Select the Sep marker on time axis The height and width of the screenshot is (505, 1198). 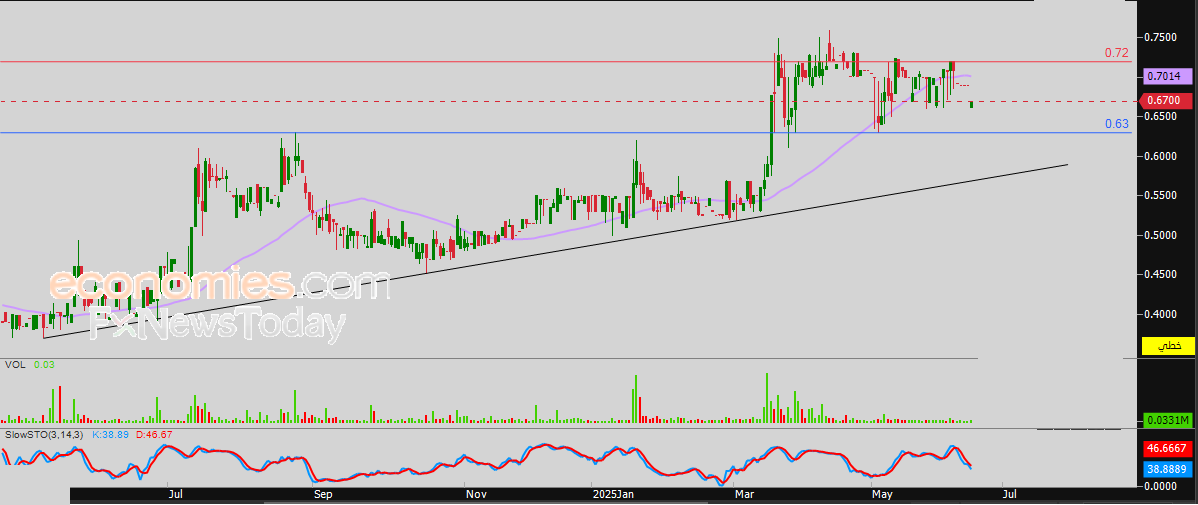click(322, 494)
